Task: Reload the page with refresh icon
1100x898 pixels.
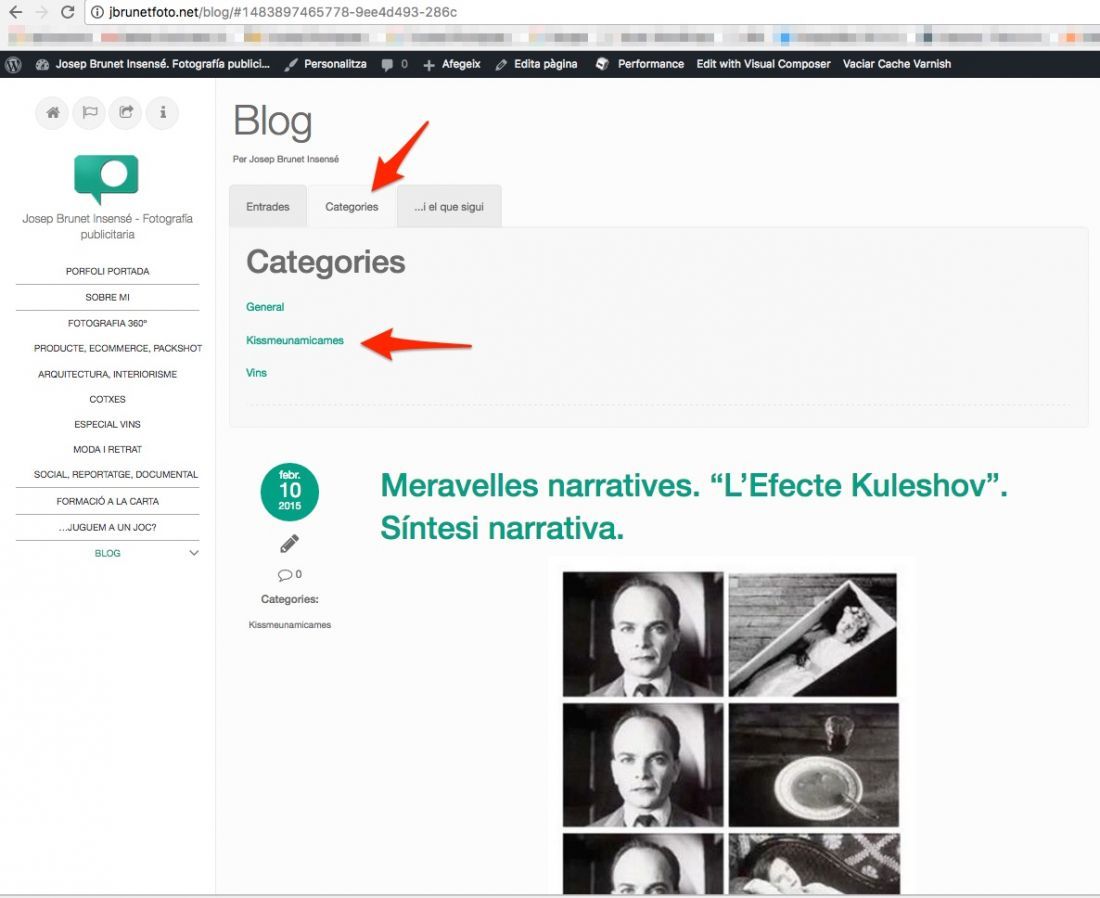Action: point(67,12)
